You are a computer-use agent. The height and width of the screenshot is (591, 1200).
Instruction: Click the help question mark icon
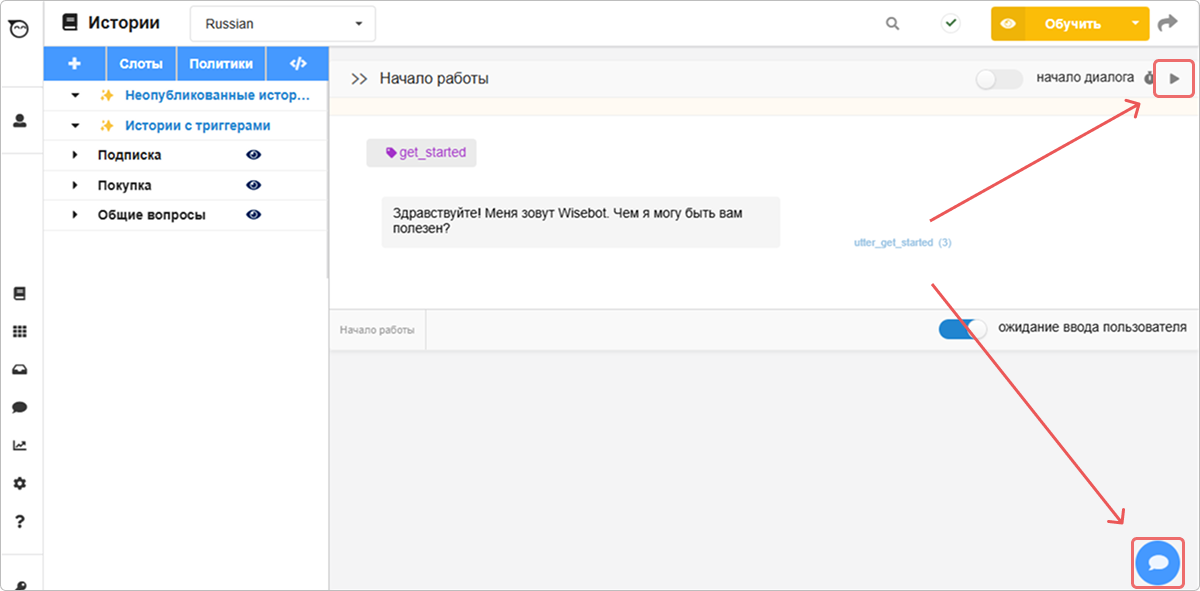(x=19, y=521)
